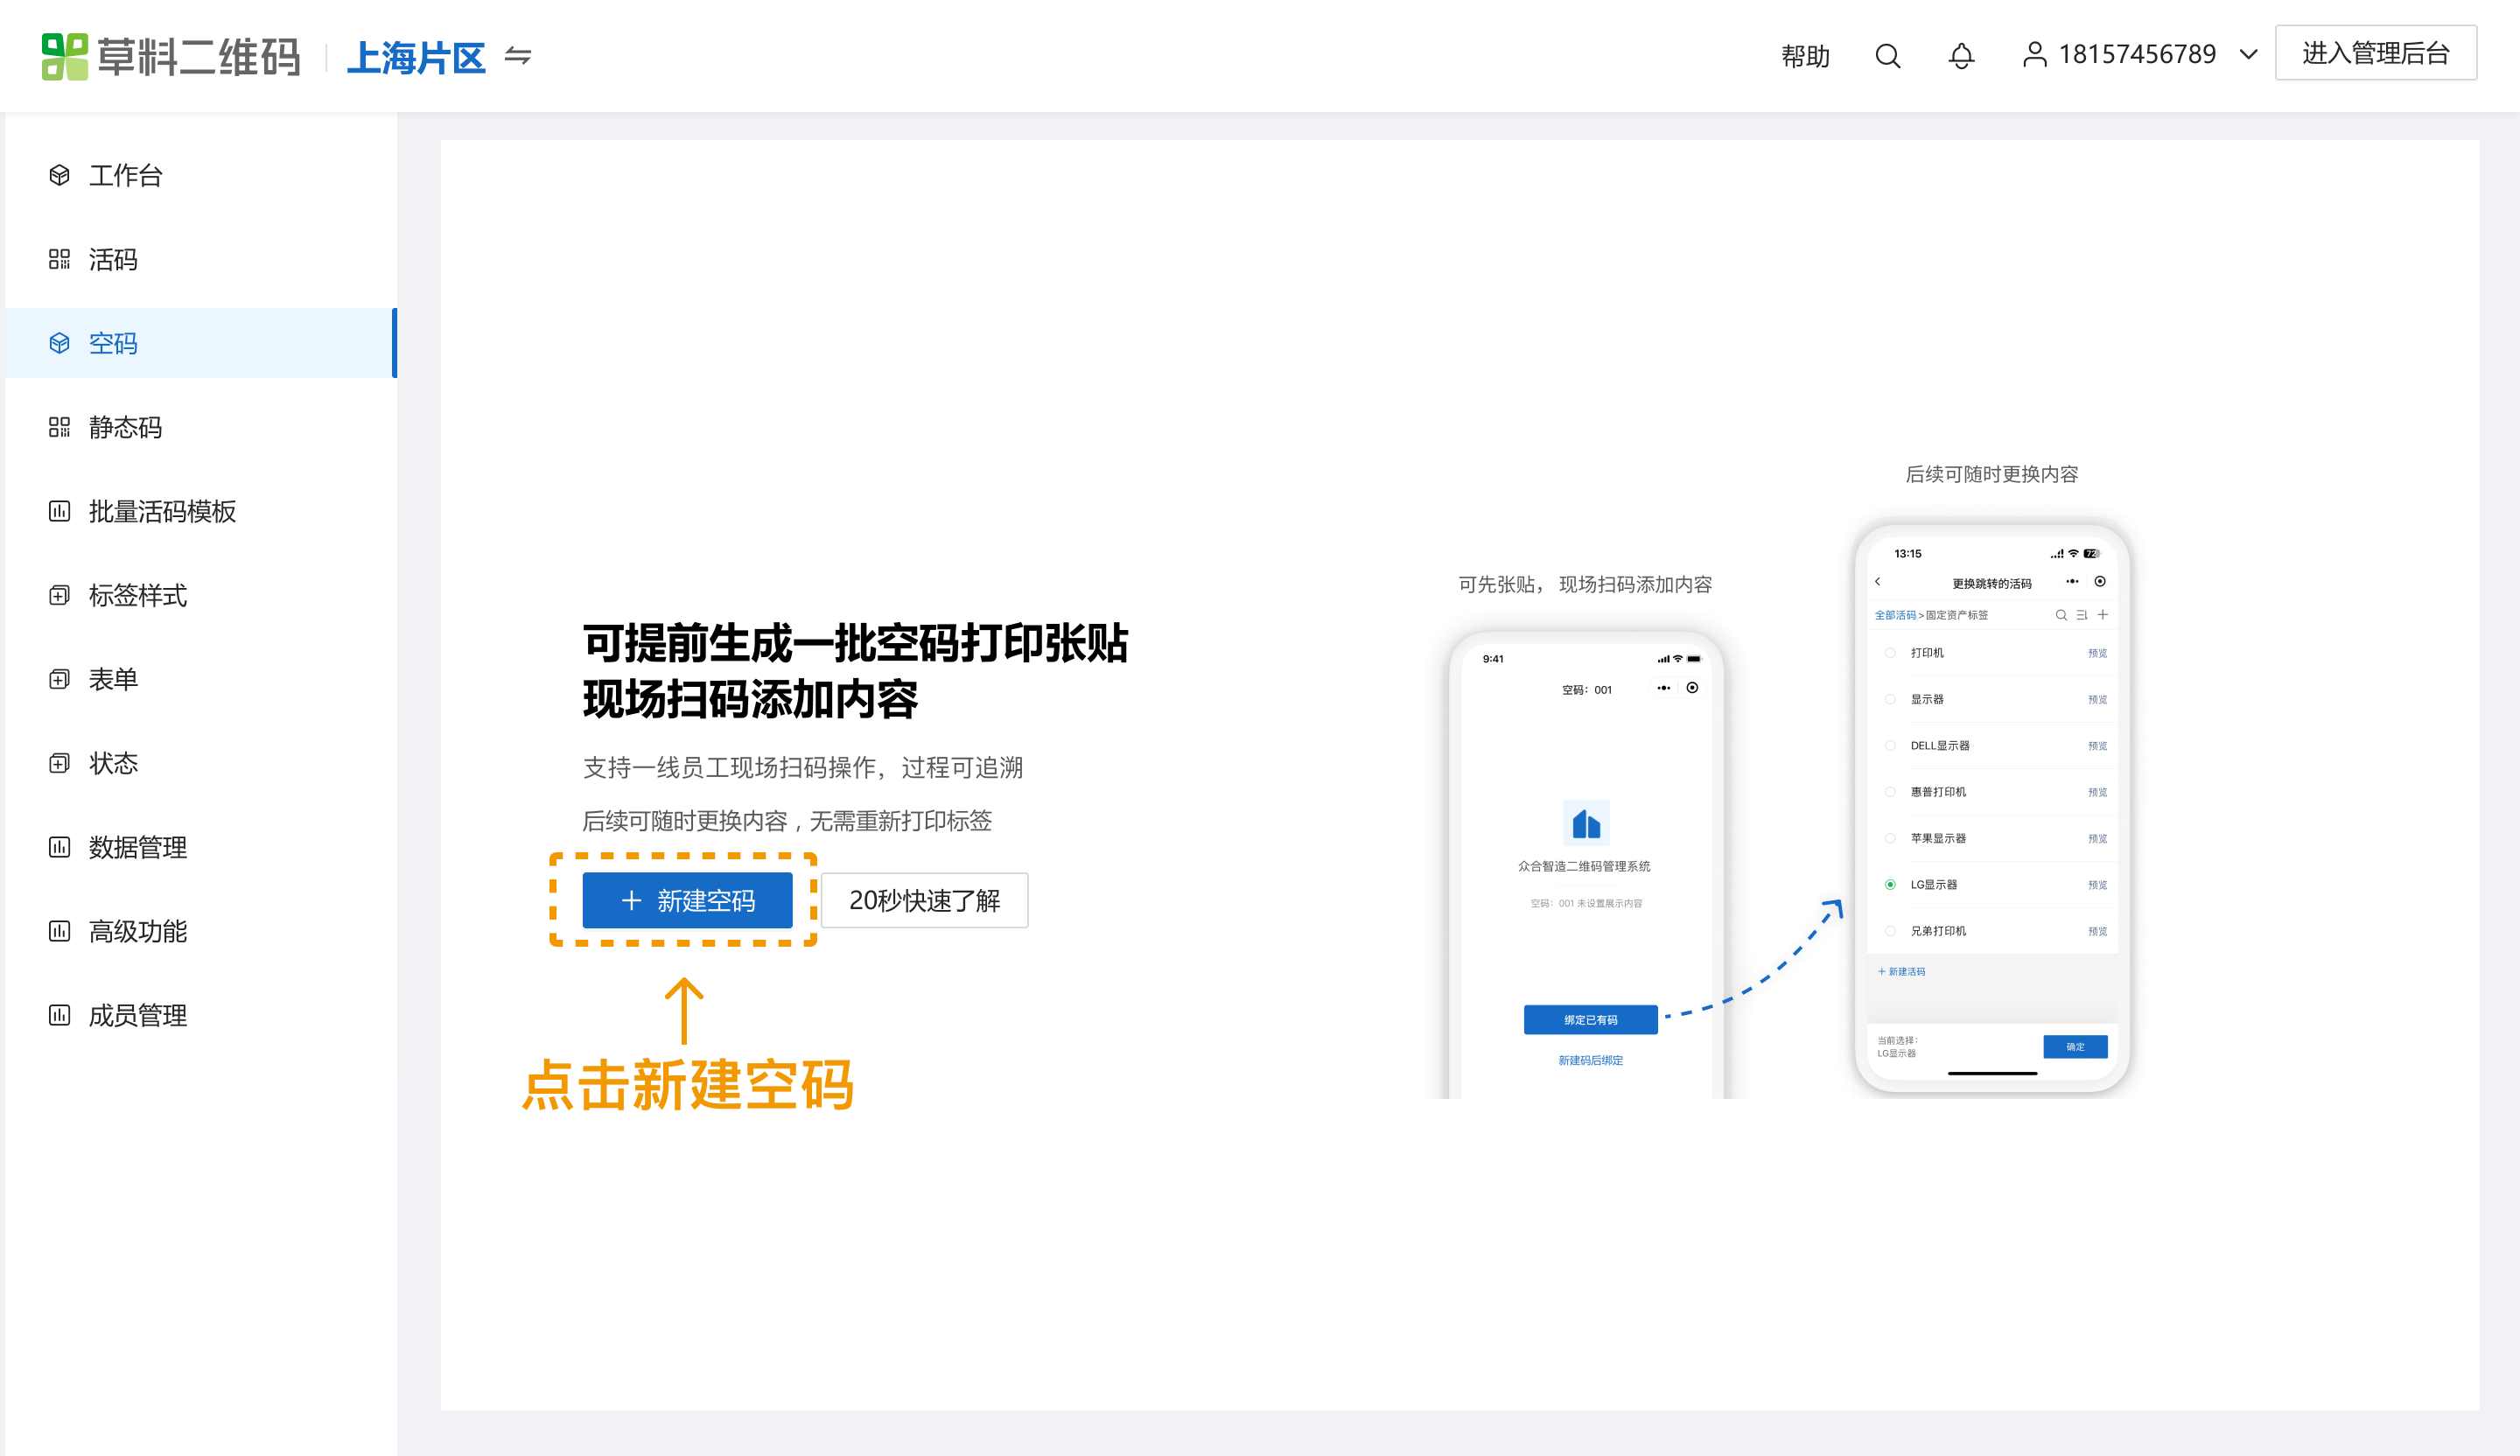This screenshot has height=1456, width=2520.
Task: Expand the account dropdown arrow
Action: pos(2248,55)
